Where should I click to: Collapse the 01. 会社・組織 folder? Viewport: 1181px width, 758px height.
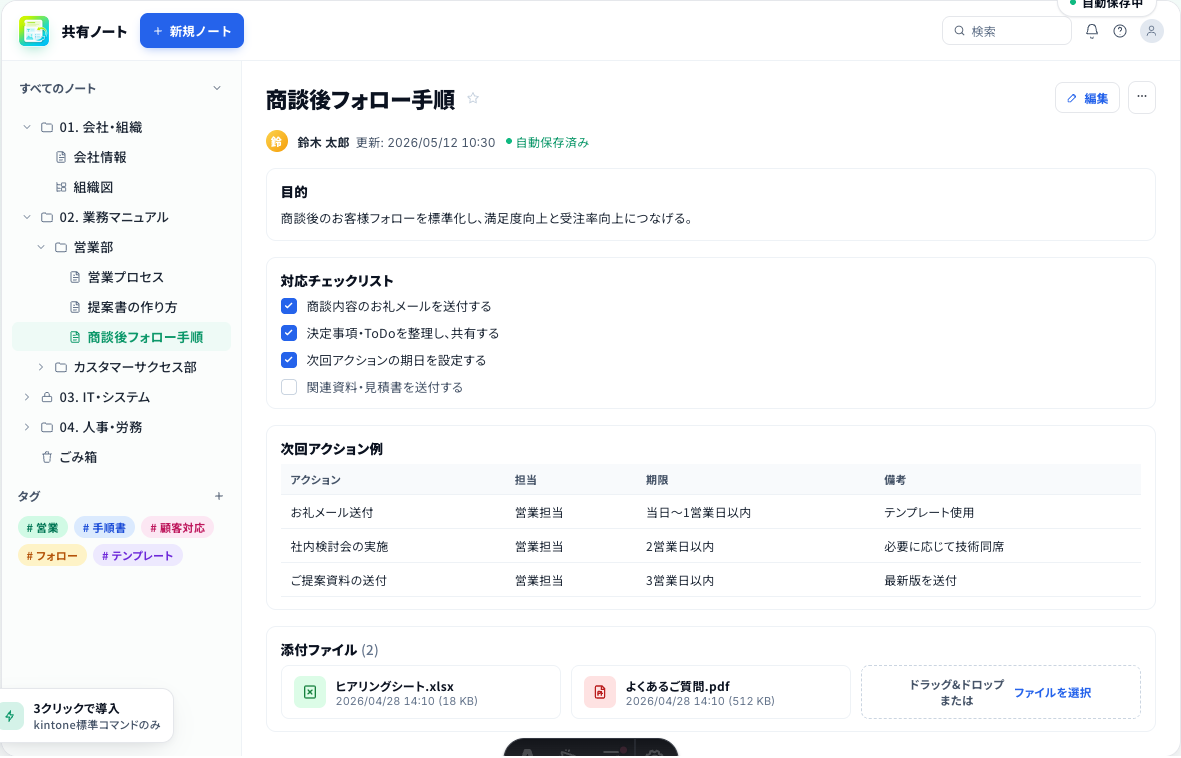(x=27, y=127)
